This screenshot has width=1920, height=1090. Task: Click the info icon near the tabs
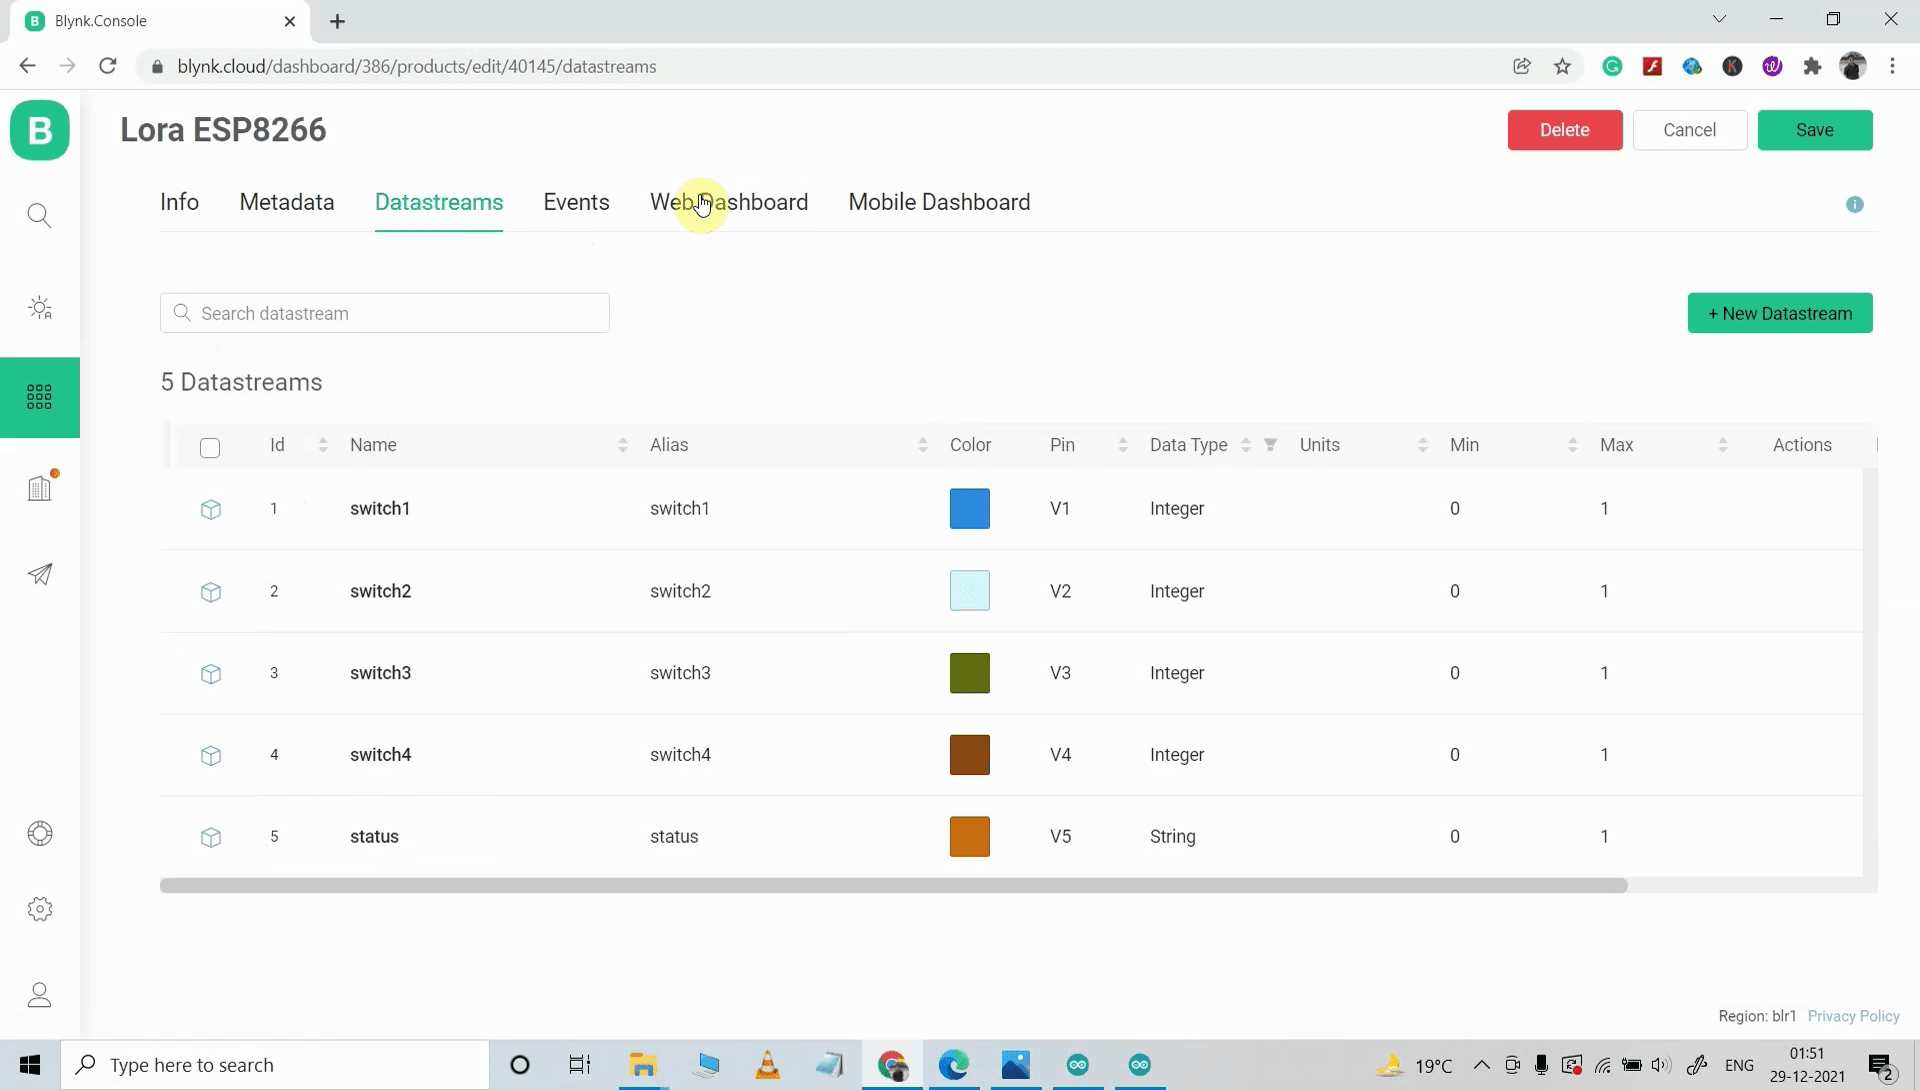pyautogui.click(x=1855, y=204)
